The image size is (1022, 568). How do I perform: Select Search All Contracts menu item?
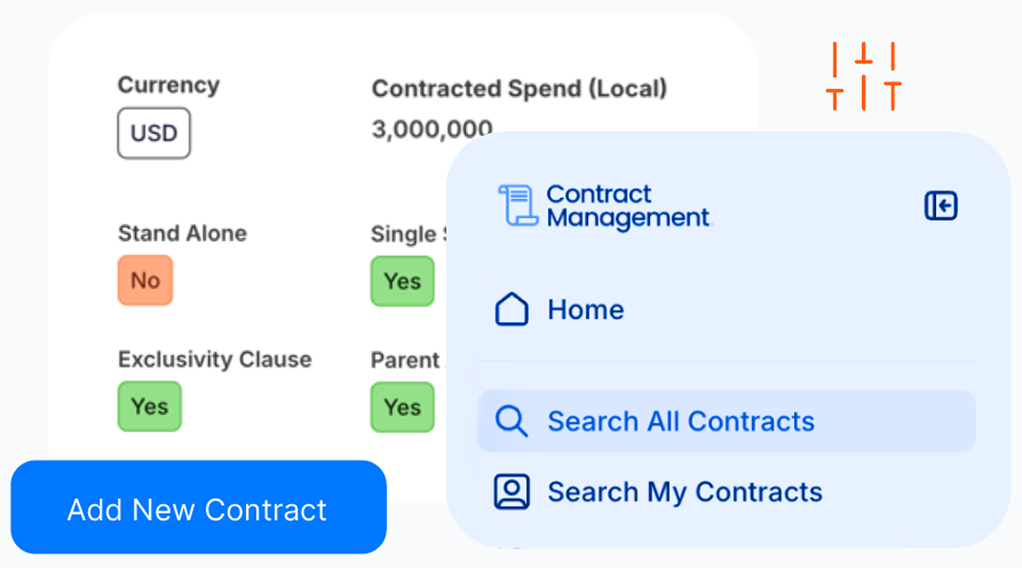tap(680, 421)
